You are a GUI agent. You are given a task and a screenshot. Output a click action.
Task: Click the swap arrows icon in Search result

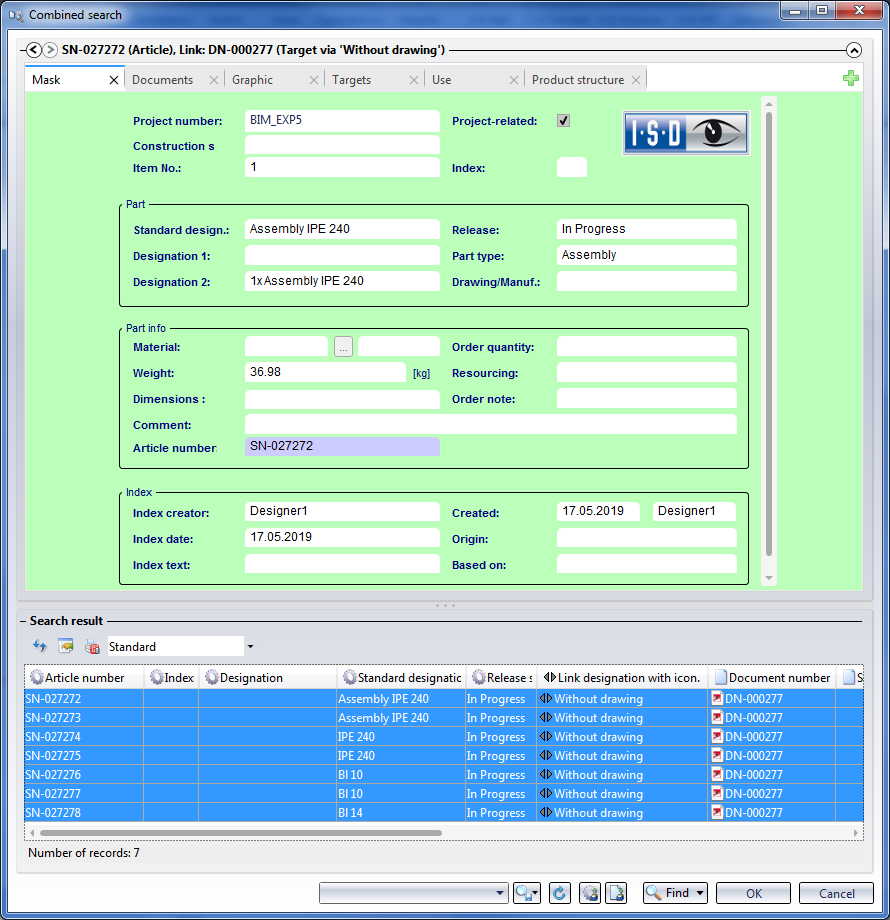(x=40, y=647)
